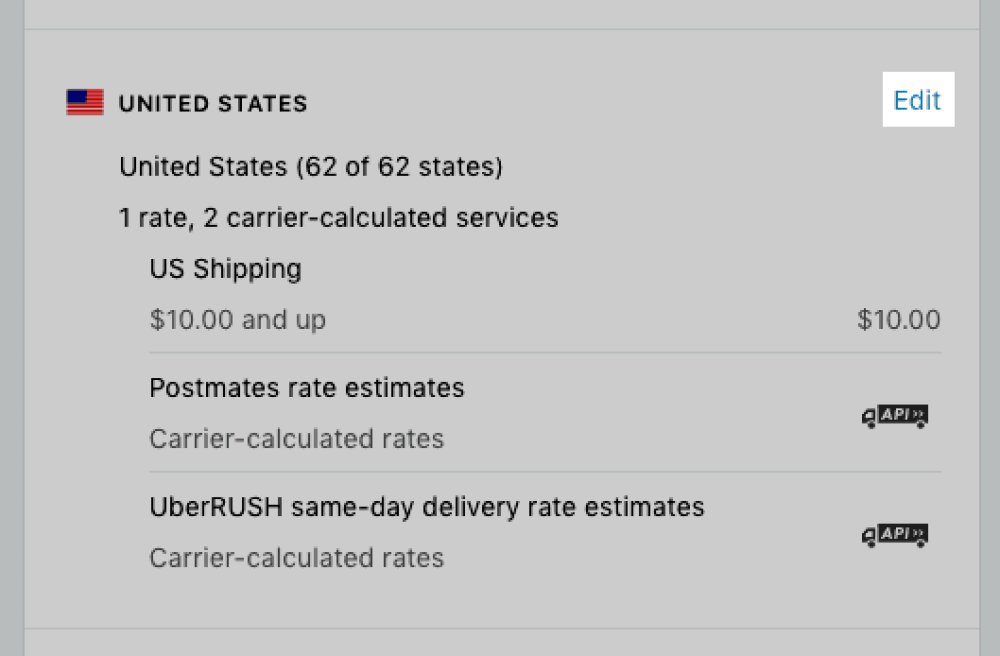Image resolution: width=1000 pixels, height=656 pixels.
Task: Open Postmates rate estimates entry
Action: point(307,388)
